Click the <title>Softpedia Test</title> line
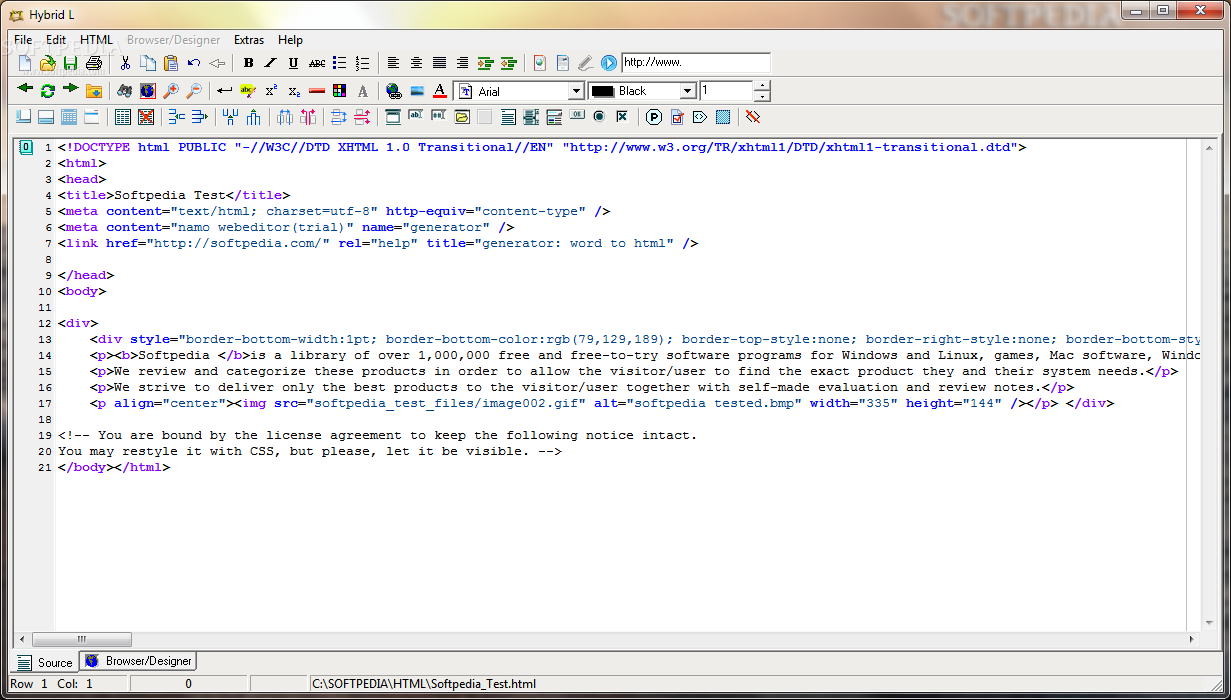 coord(174,195)
